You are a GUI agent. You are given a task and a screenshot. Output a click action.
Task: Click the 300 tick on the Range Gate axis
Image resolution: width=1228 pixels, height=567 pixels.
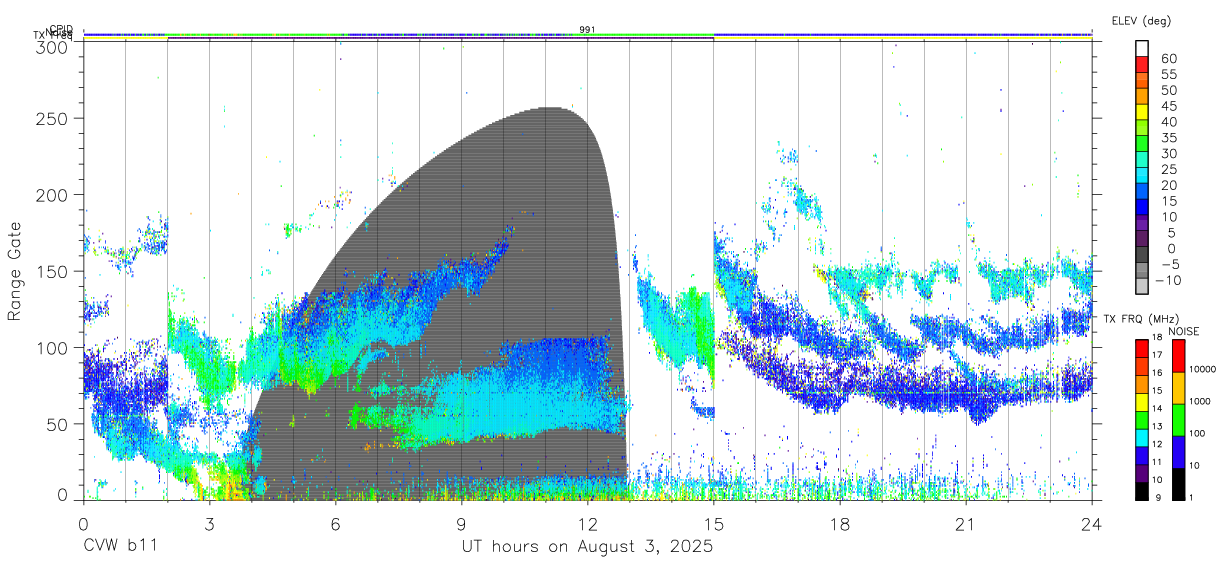pyautogui.click(x=52, y=46)
